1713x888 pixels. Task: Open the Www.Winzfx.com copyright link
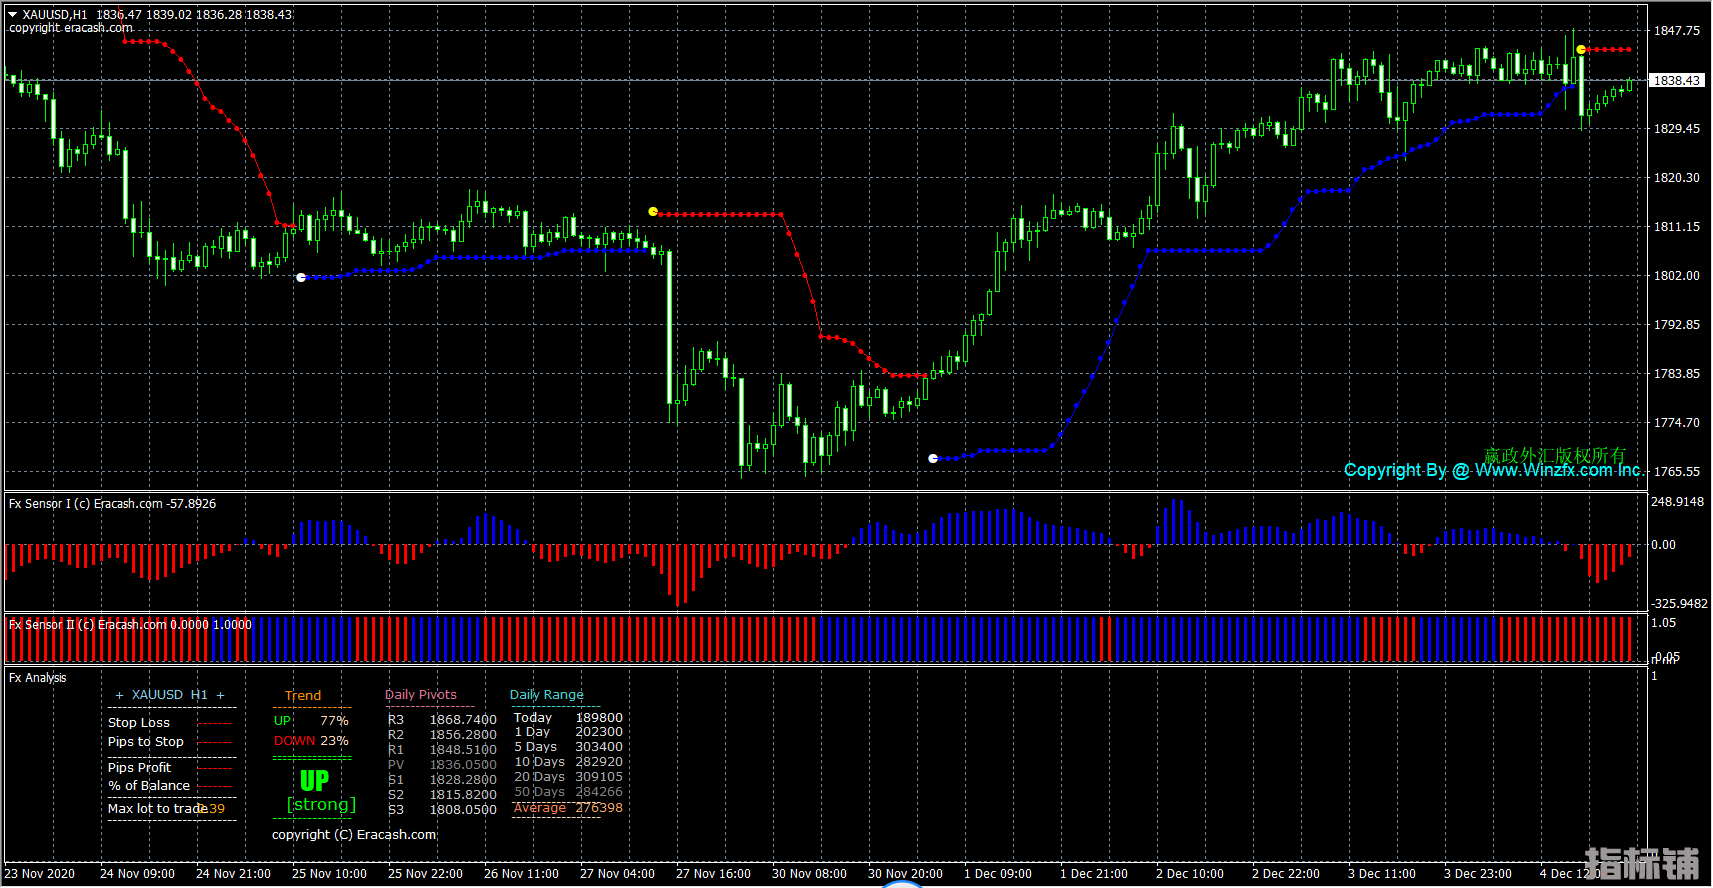(x=1556, y=470)
